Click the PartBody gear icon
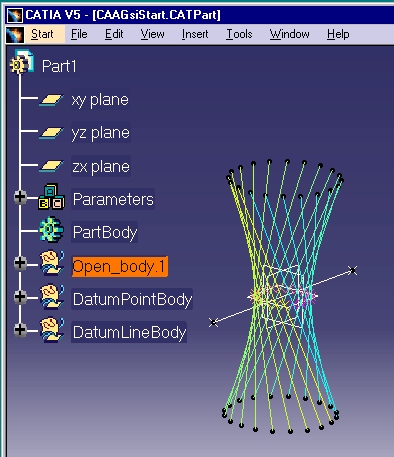The image size is (394, 457). click(51, 229)
